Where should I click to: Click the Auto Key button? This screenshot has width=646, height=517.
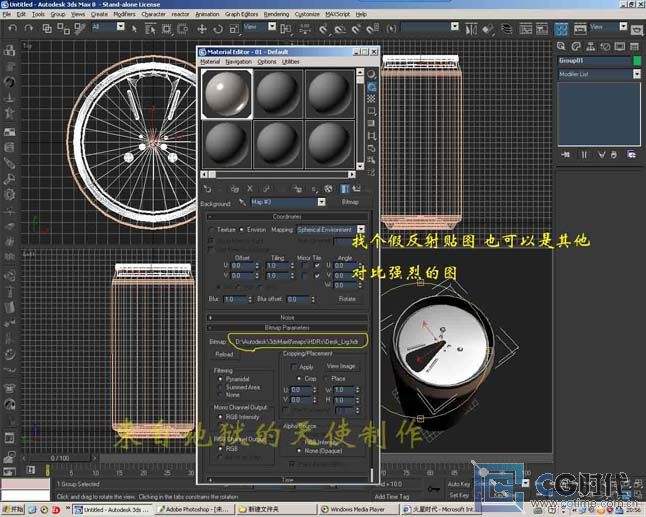(x=459, y=484)
